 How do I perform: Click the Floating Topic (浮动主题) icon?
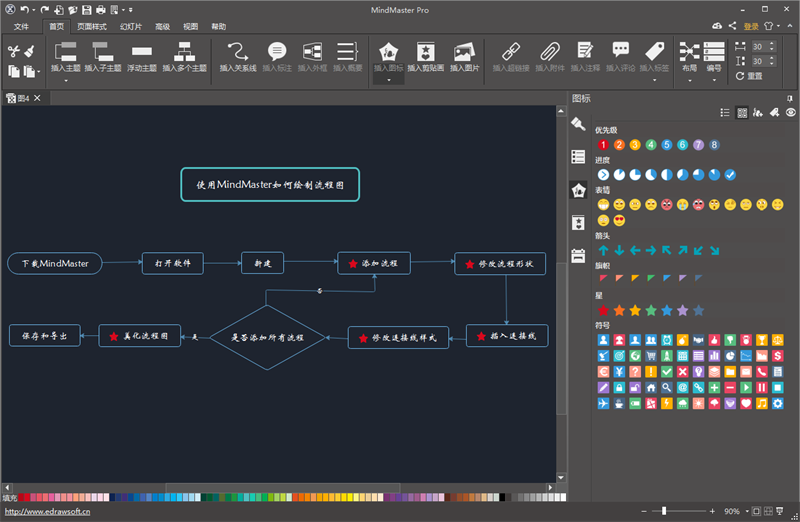141,51
